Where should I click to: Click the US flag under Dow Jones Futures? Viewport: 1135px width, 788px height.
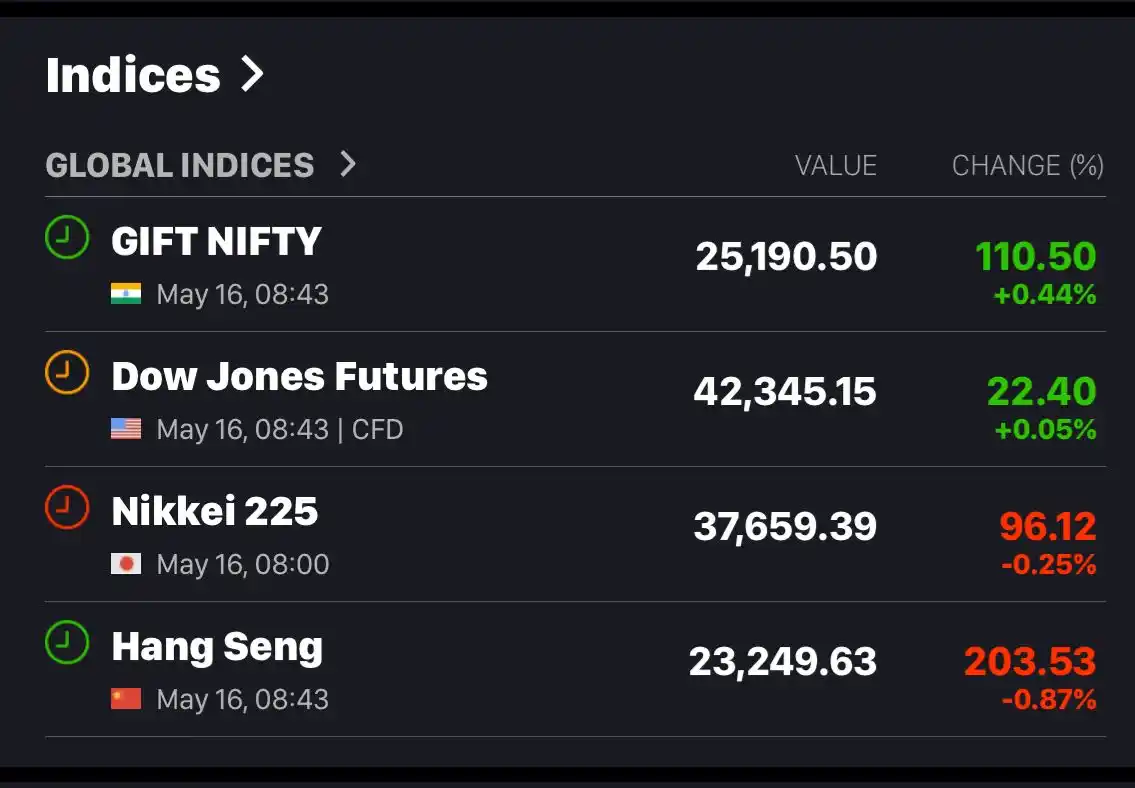[x=126, y=429]
